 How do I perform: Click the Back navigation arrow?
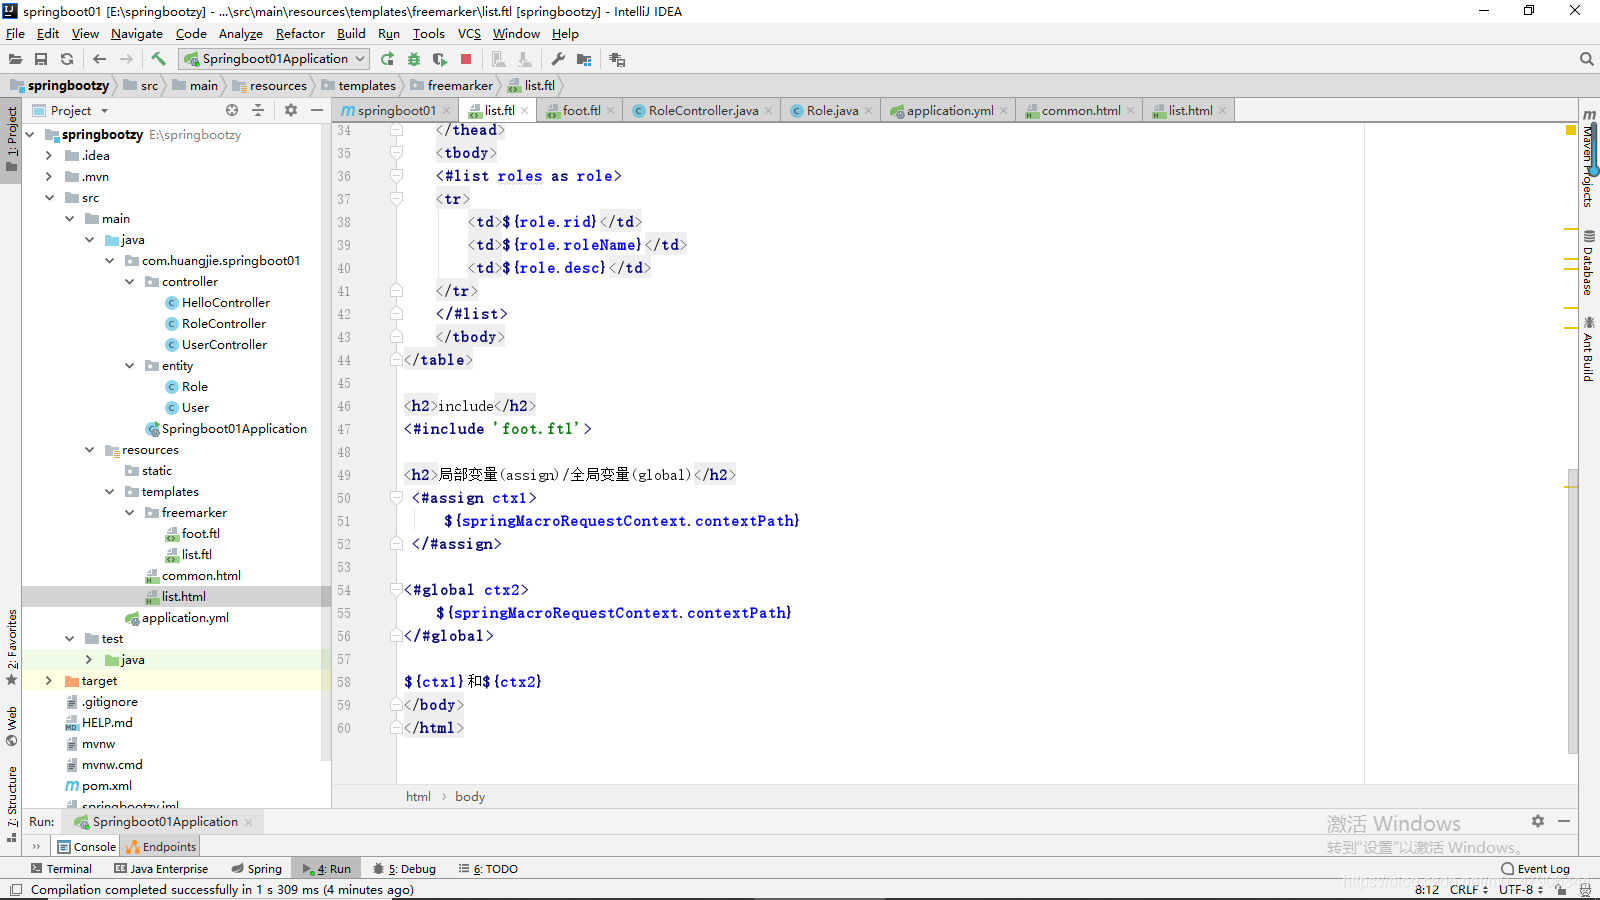99,59
